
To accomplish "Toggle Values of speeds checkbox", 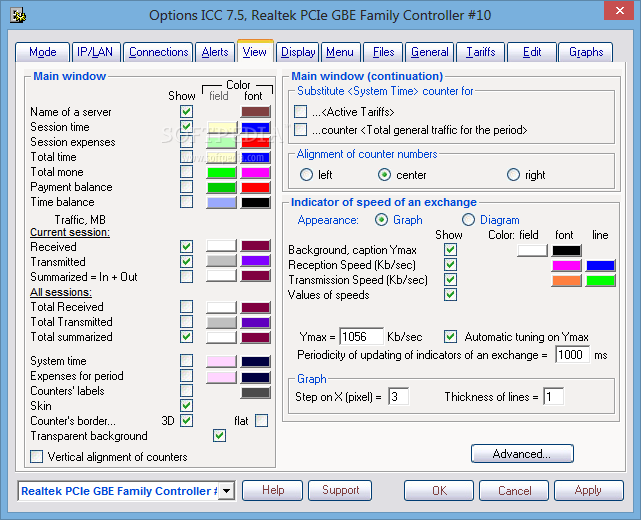I will (x=450, y=294).
